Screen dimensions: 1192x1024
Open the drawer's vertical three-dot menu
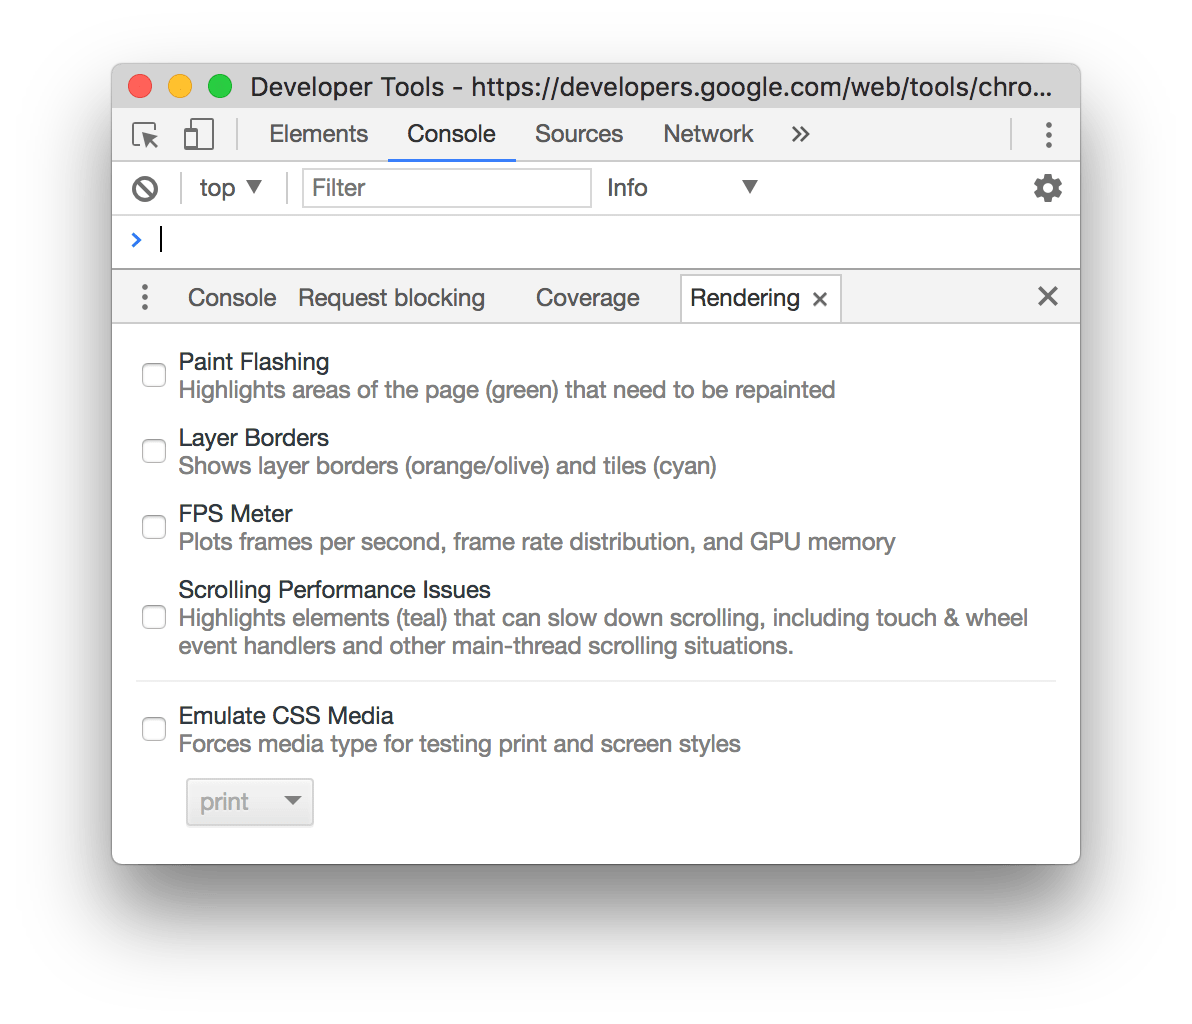[x=145, y=297]
